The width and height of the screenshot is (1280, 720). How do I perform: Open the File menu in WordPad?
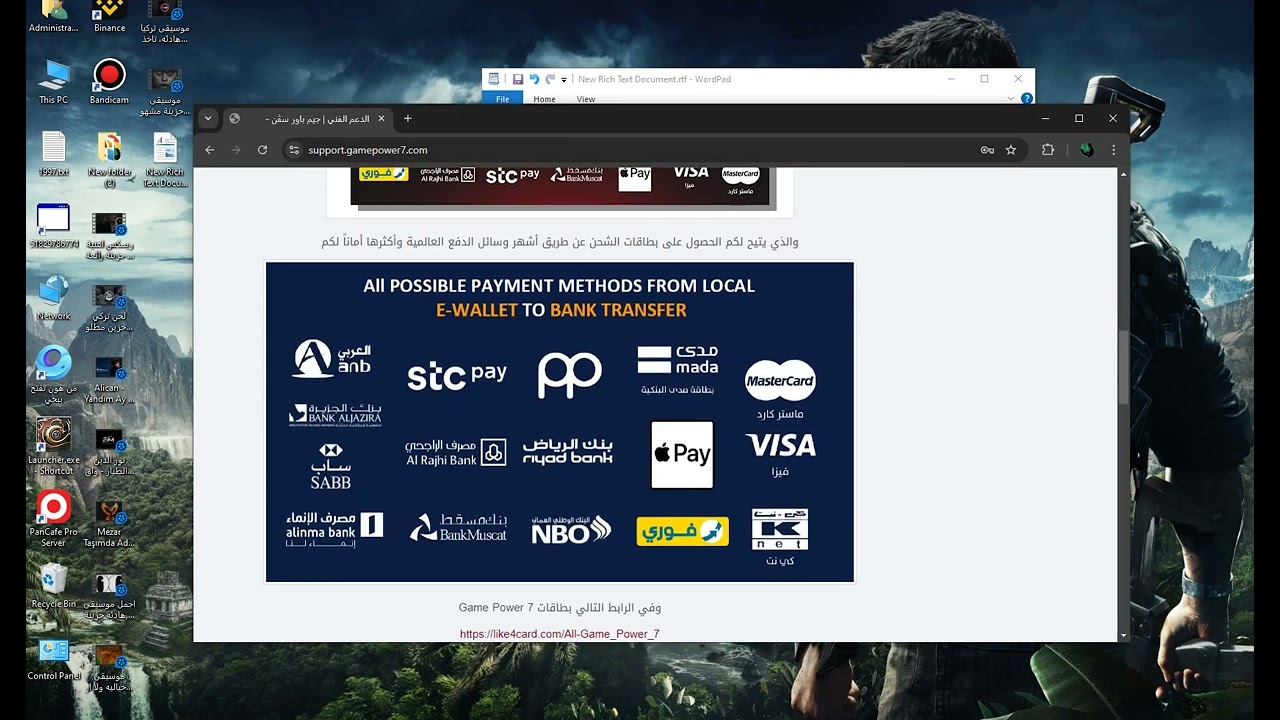[503, 99]
